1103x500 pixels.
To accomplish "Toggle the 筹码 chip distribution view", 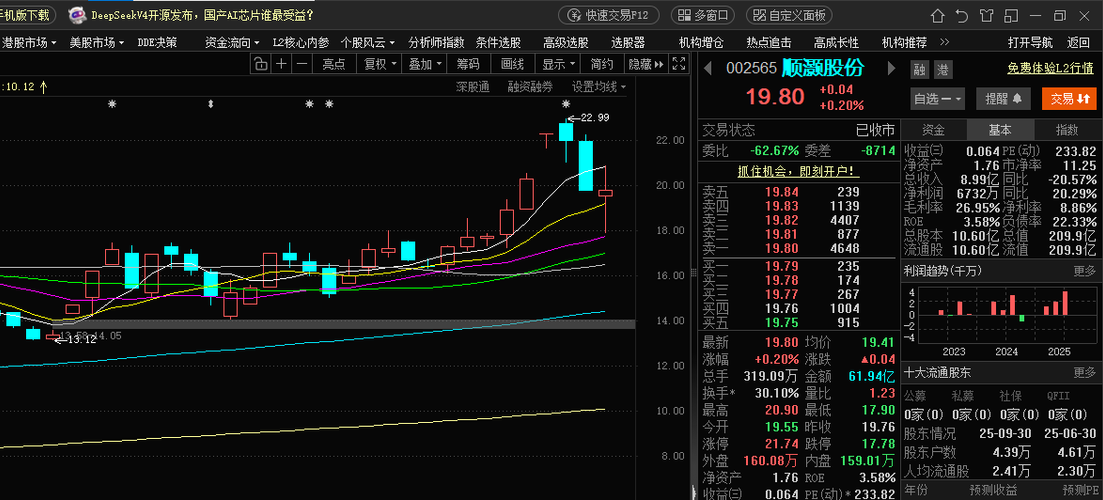I will 468,65.
